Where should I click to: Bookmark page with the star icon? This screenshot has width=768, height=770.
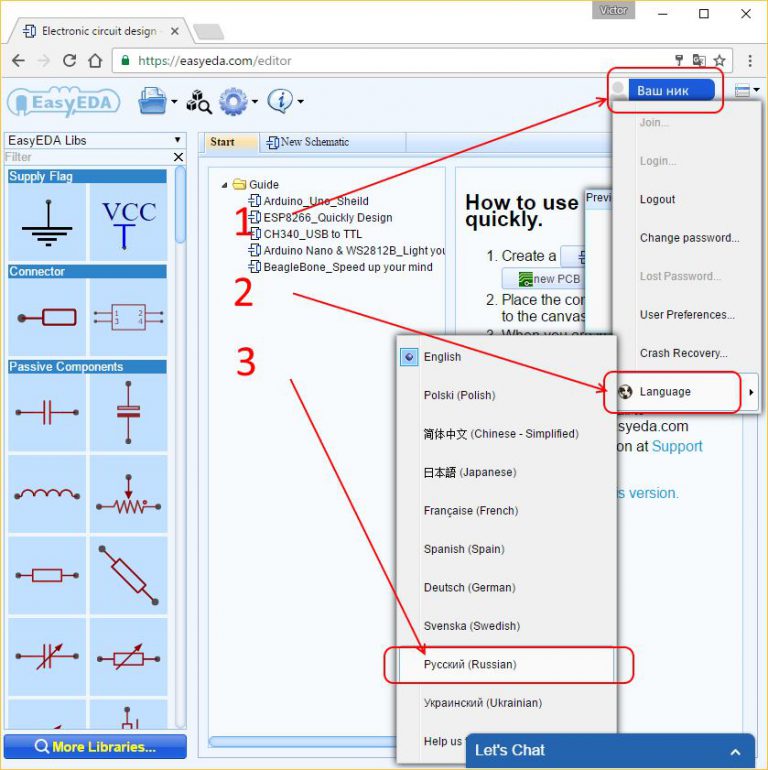[719, 60]
